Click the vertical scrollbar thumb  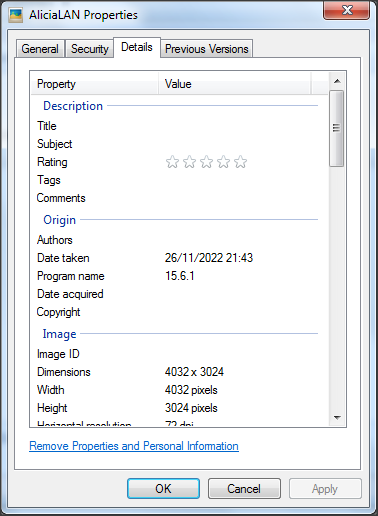[337, 128]
